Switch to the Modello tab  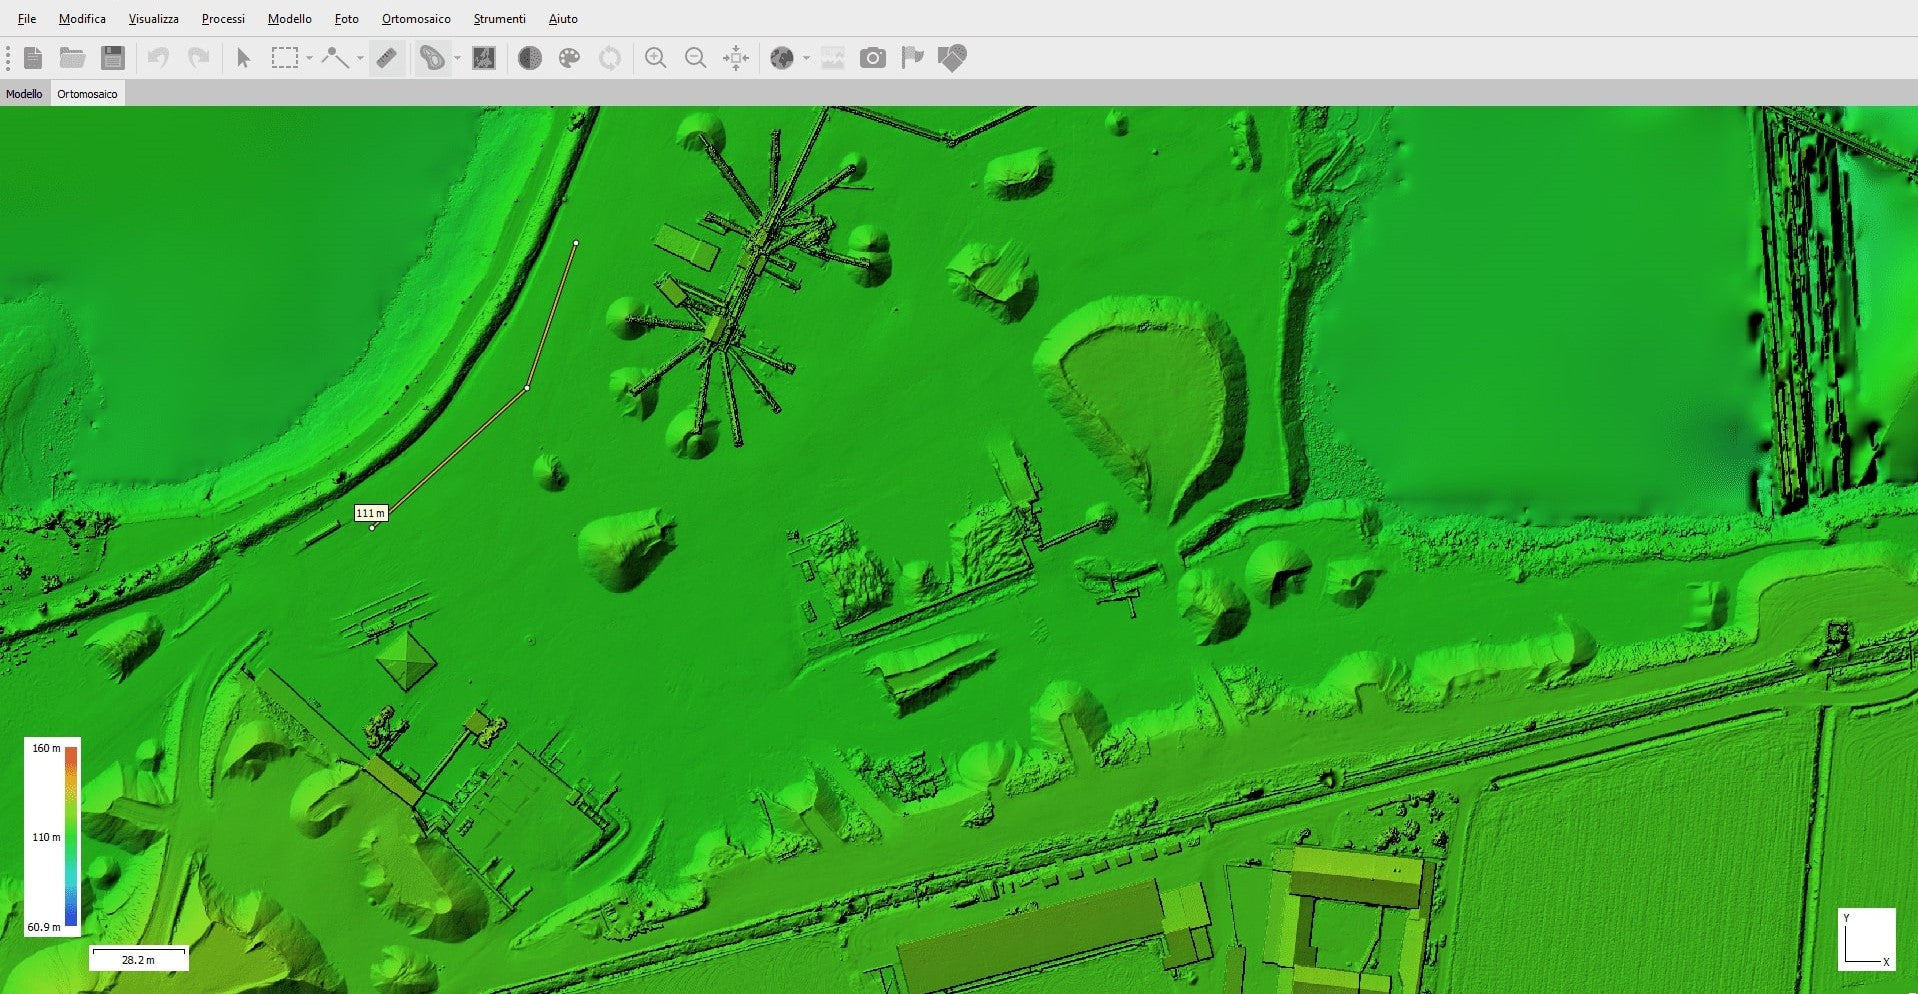point(24,94)
